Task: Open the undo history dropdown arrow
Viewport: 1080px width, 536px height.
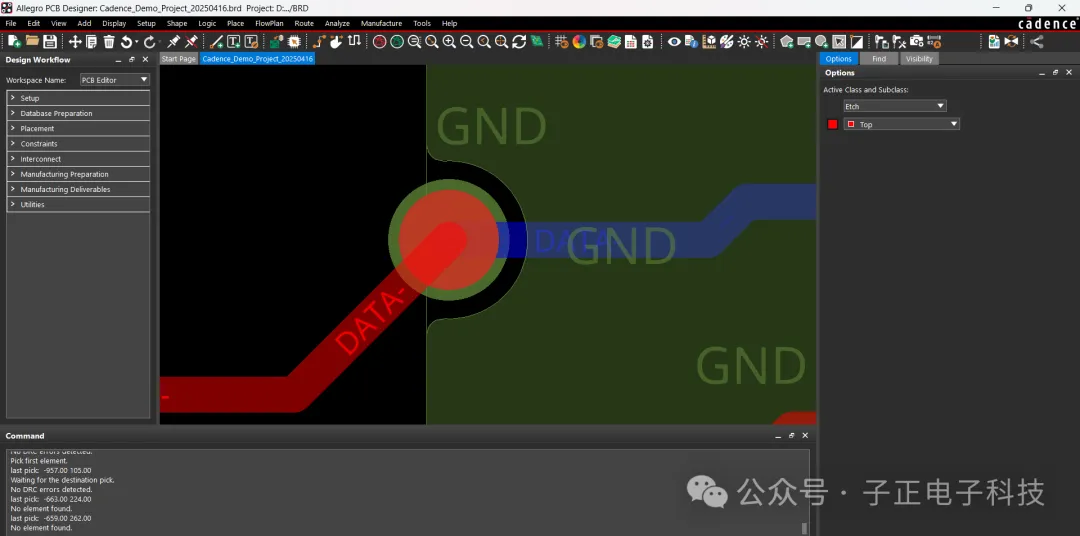Action: (x=136, y=42)
